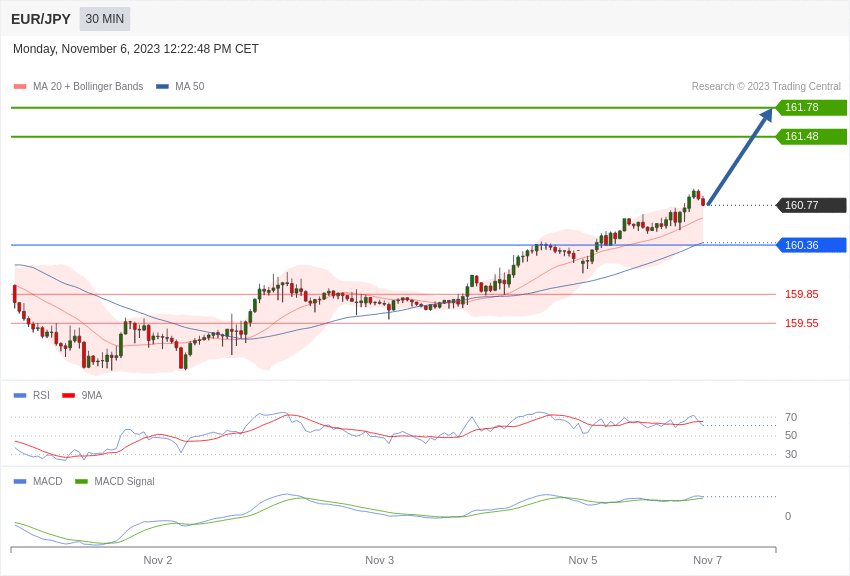Toggle the MACD legend marker
This screenshot has width=850, height=576.
18,481
